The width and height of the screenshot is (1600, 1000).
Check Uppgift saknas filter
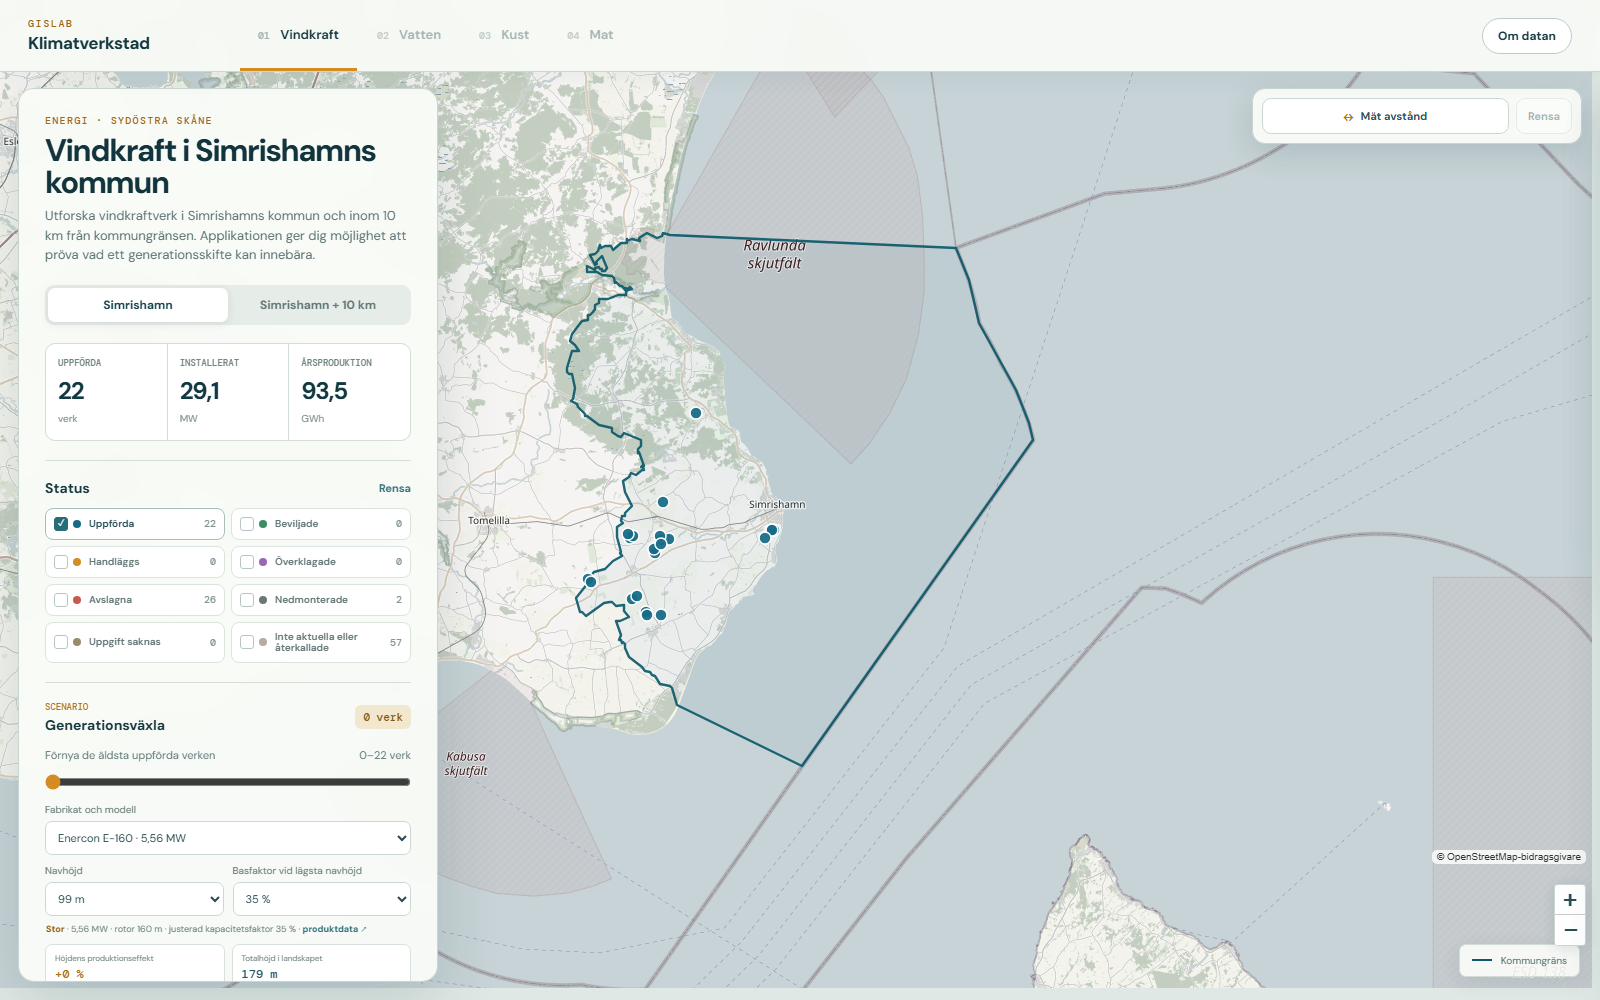[61, 642]
